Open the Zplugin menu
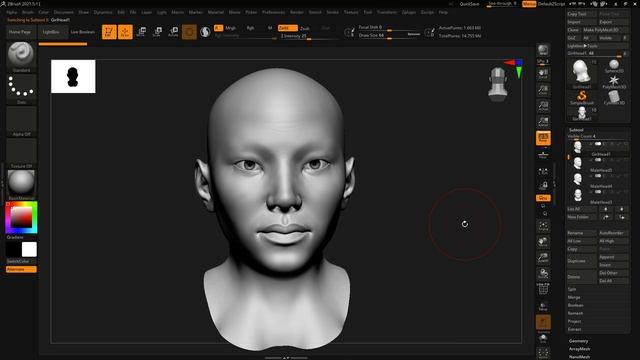The height and width of the screenshot is (360, 640). point(409,12)
